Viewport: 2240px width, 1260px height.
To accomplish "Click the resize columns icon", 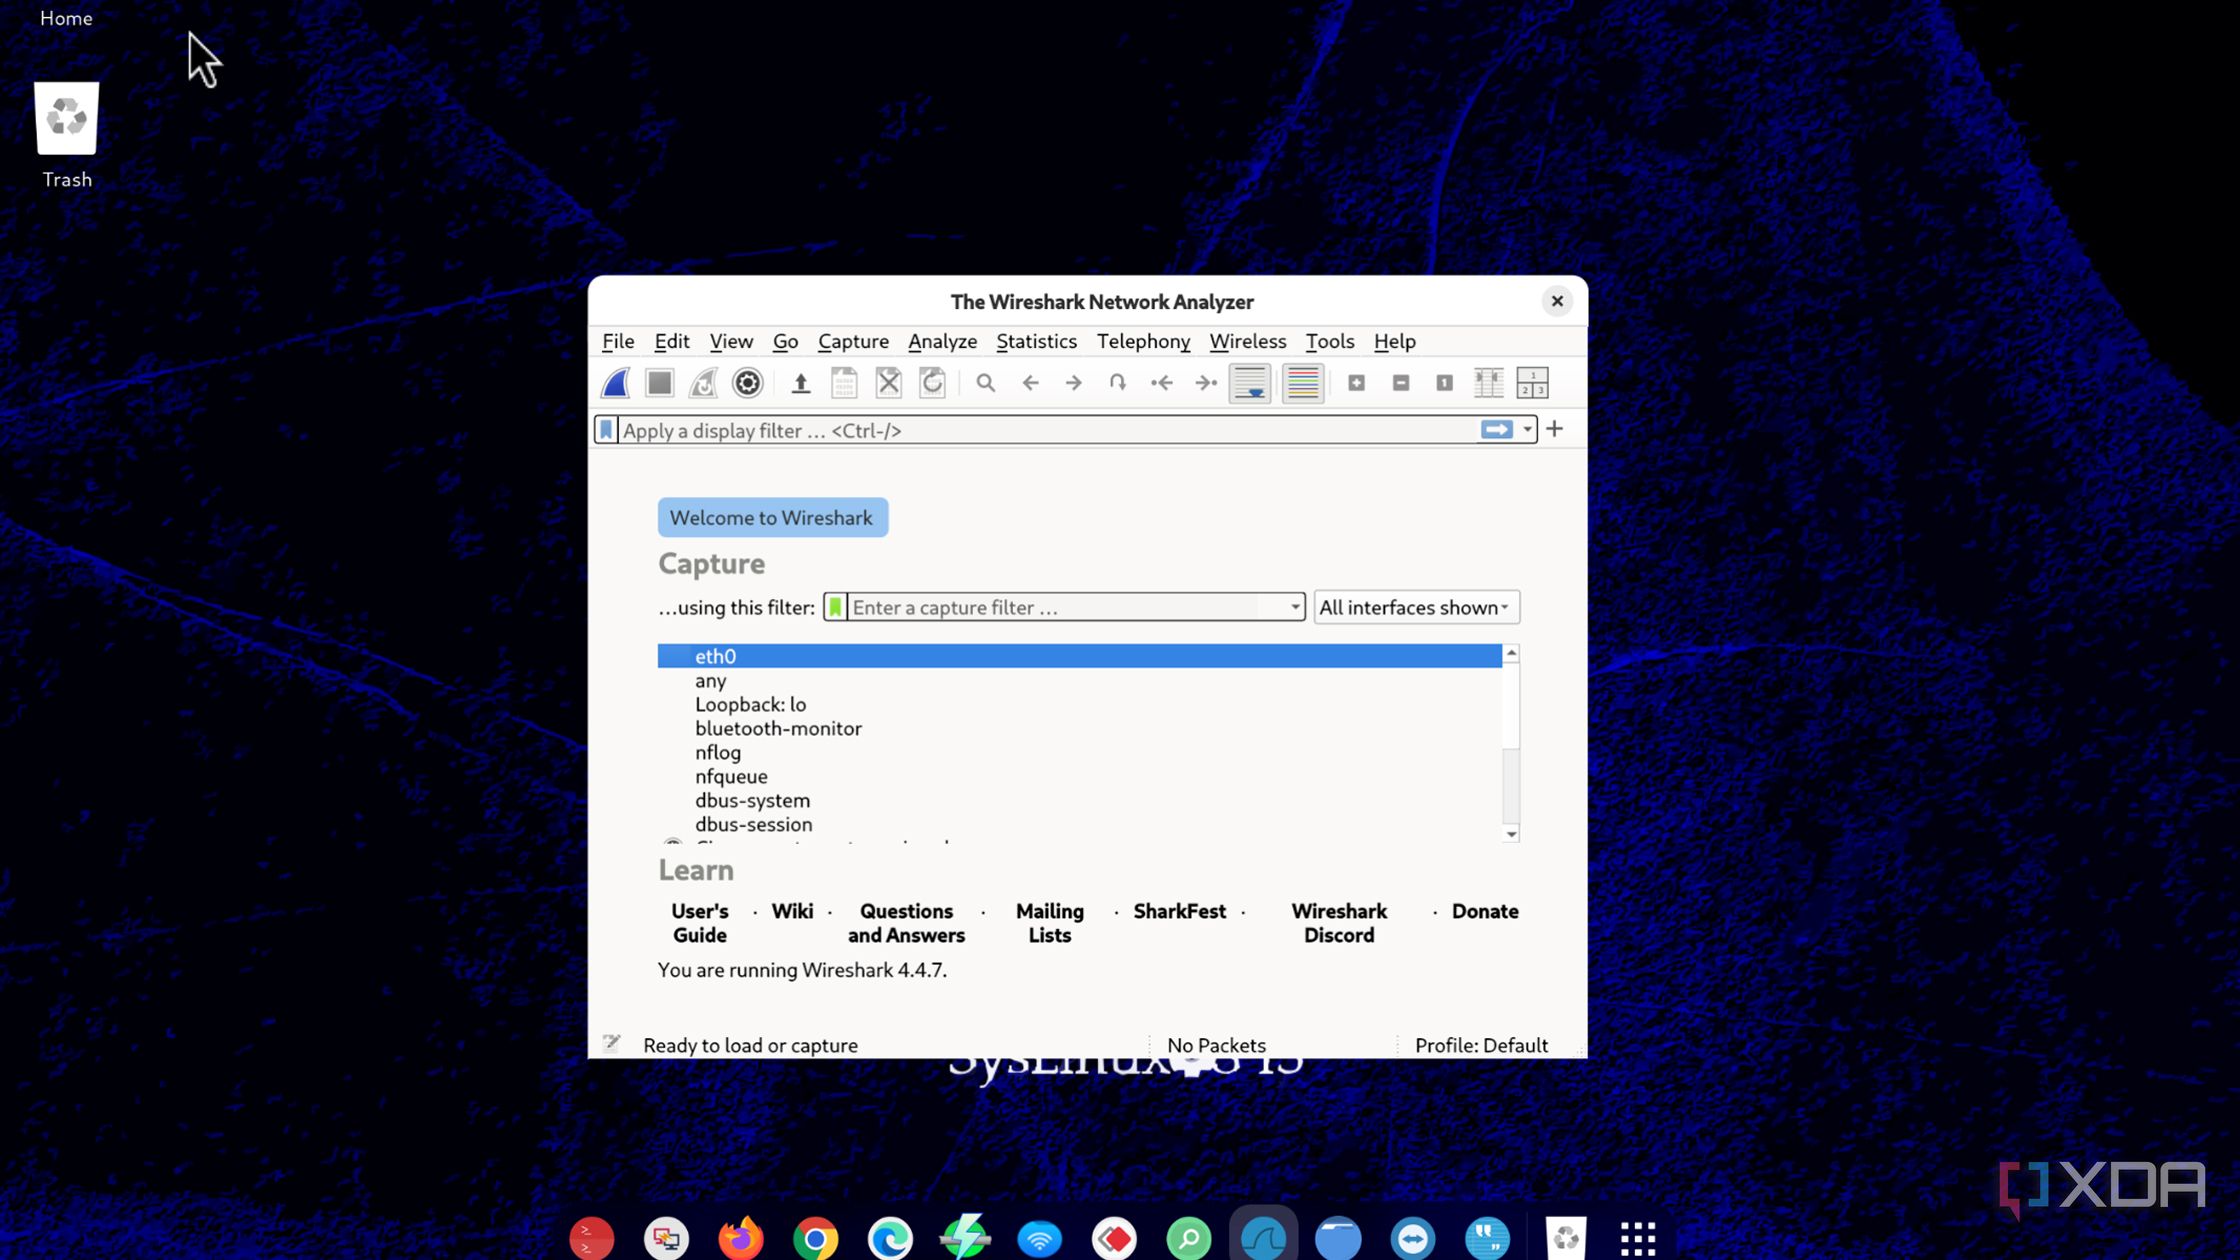I will [x=1488, y=383].
